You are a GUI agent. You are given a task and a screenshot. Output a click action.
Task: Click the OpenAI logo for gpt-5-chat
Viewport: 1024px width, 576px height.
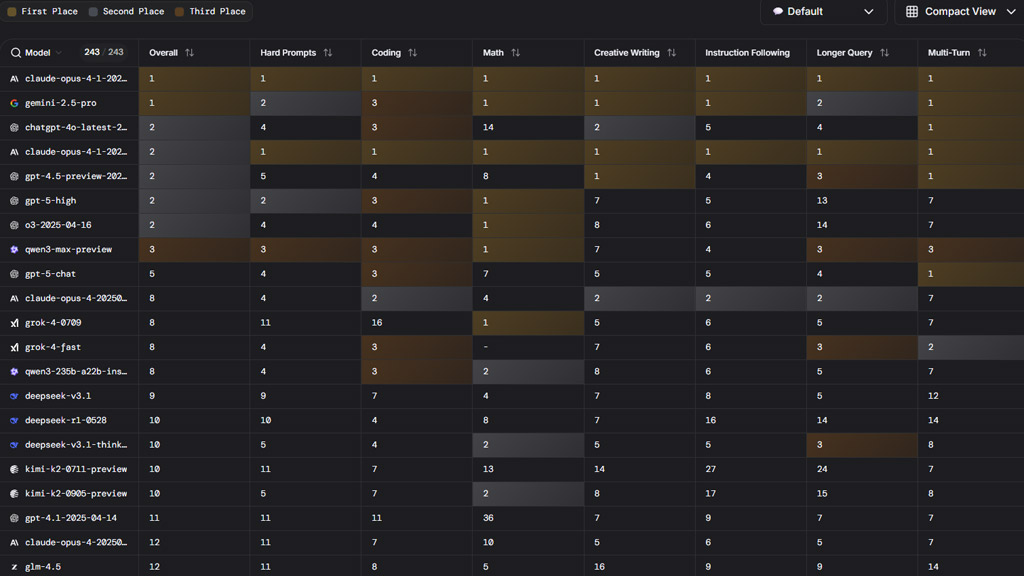coord(14,274)
